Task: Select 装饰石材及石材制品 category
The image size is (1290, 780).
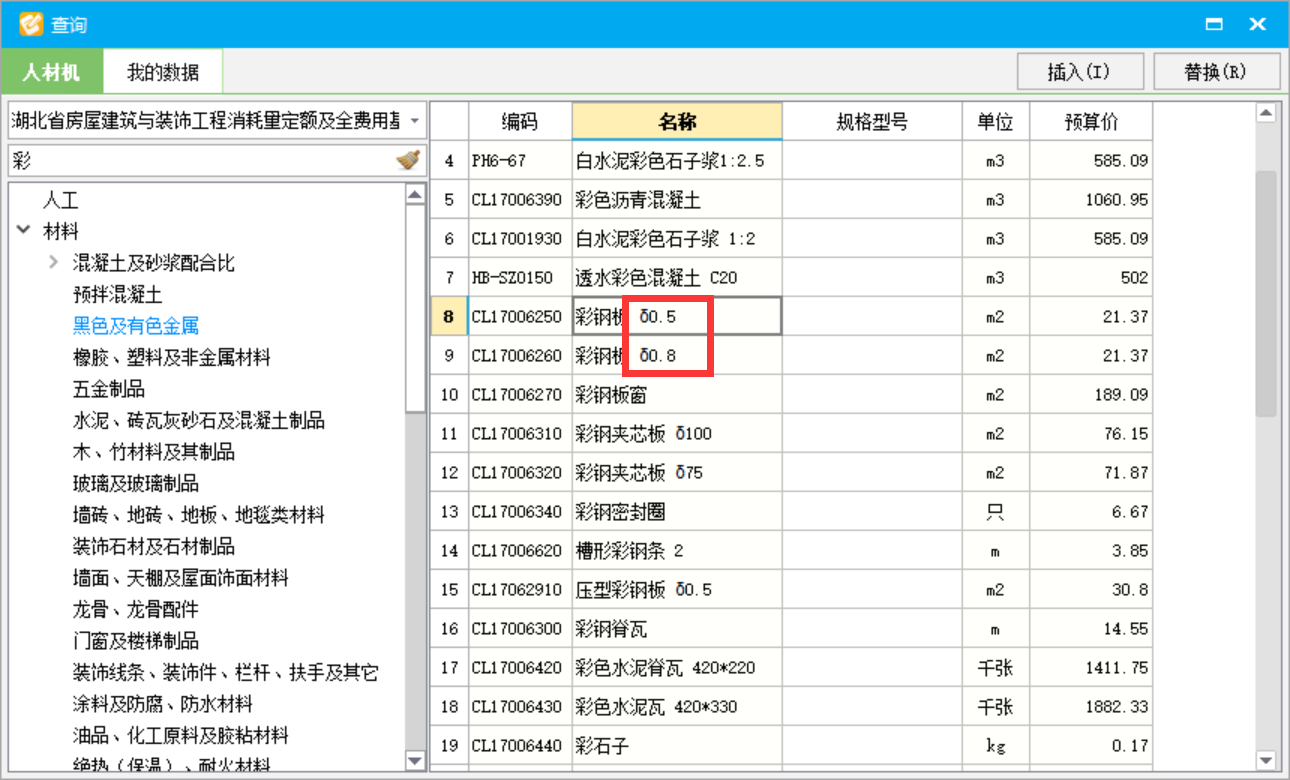Action: coord(154,547)
